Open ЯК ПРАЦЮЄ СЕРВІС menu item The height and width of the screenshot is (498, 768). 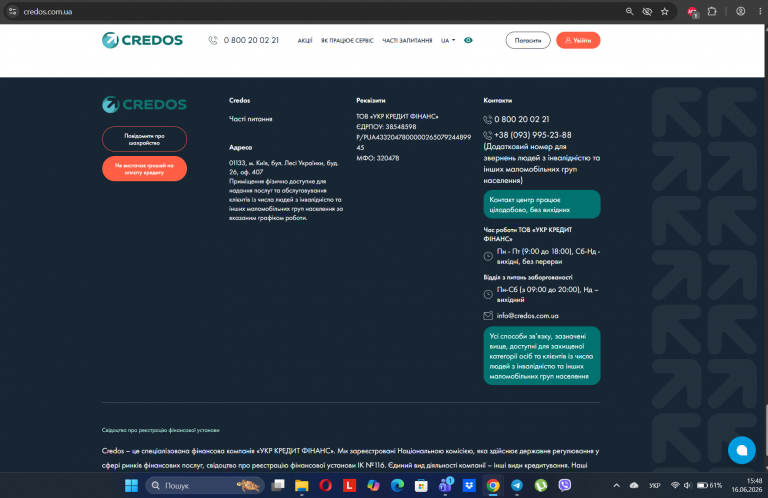(347, 41)
